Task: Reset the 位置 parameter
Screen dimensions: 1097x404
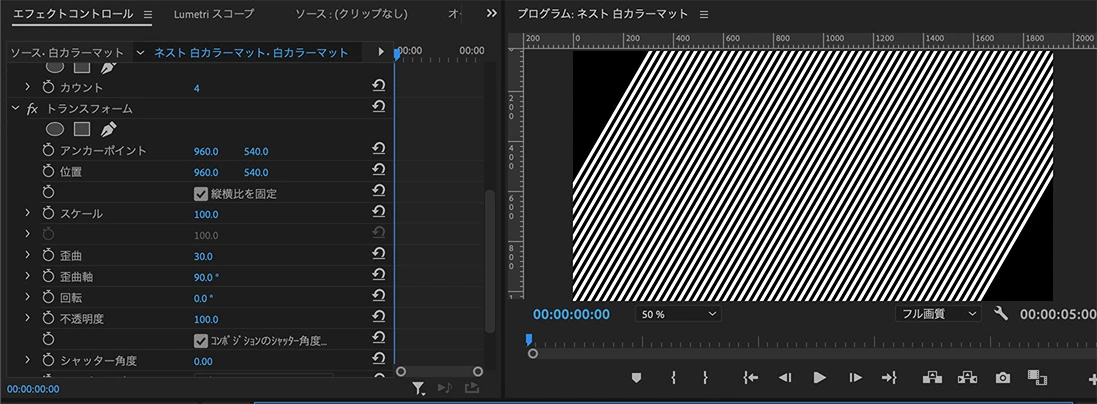Action: 378,170
